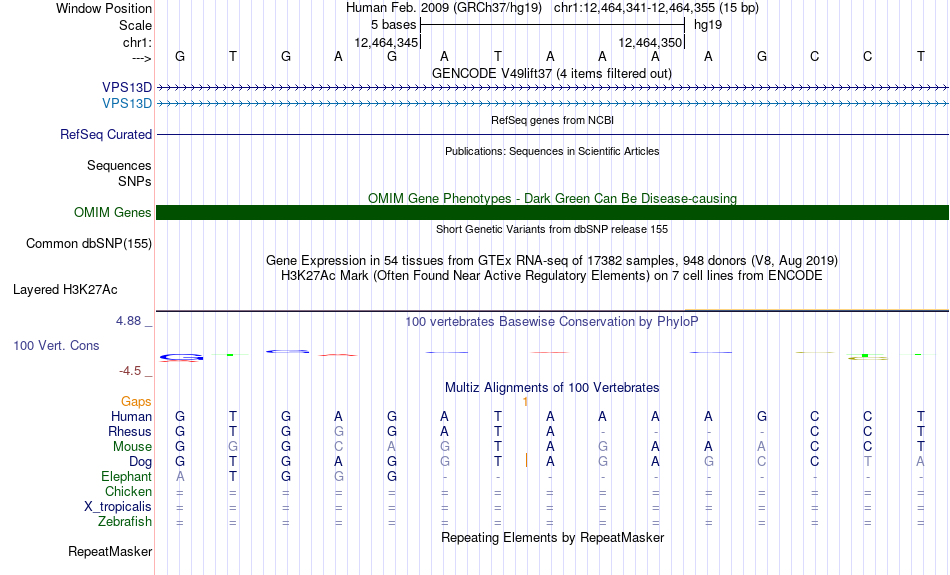Select the Chicken species label

click(128, 491)
